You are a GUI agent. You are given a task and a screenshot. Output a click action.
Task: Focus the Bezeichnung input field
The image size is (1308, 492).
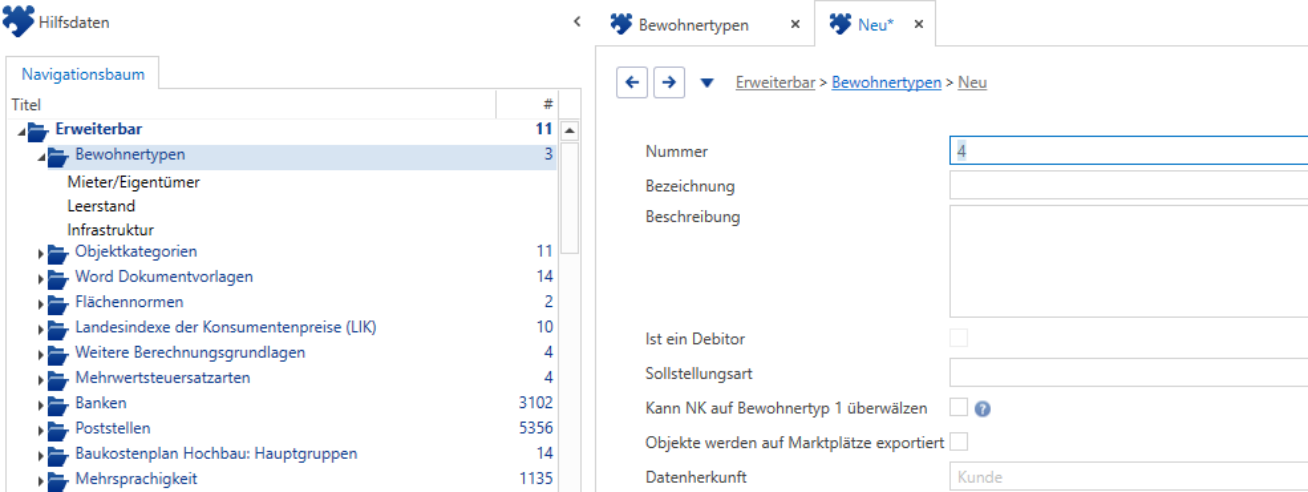pos(1128,185)
